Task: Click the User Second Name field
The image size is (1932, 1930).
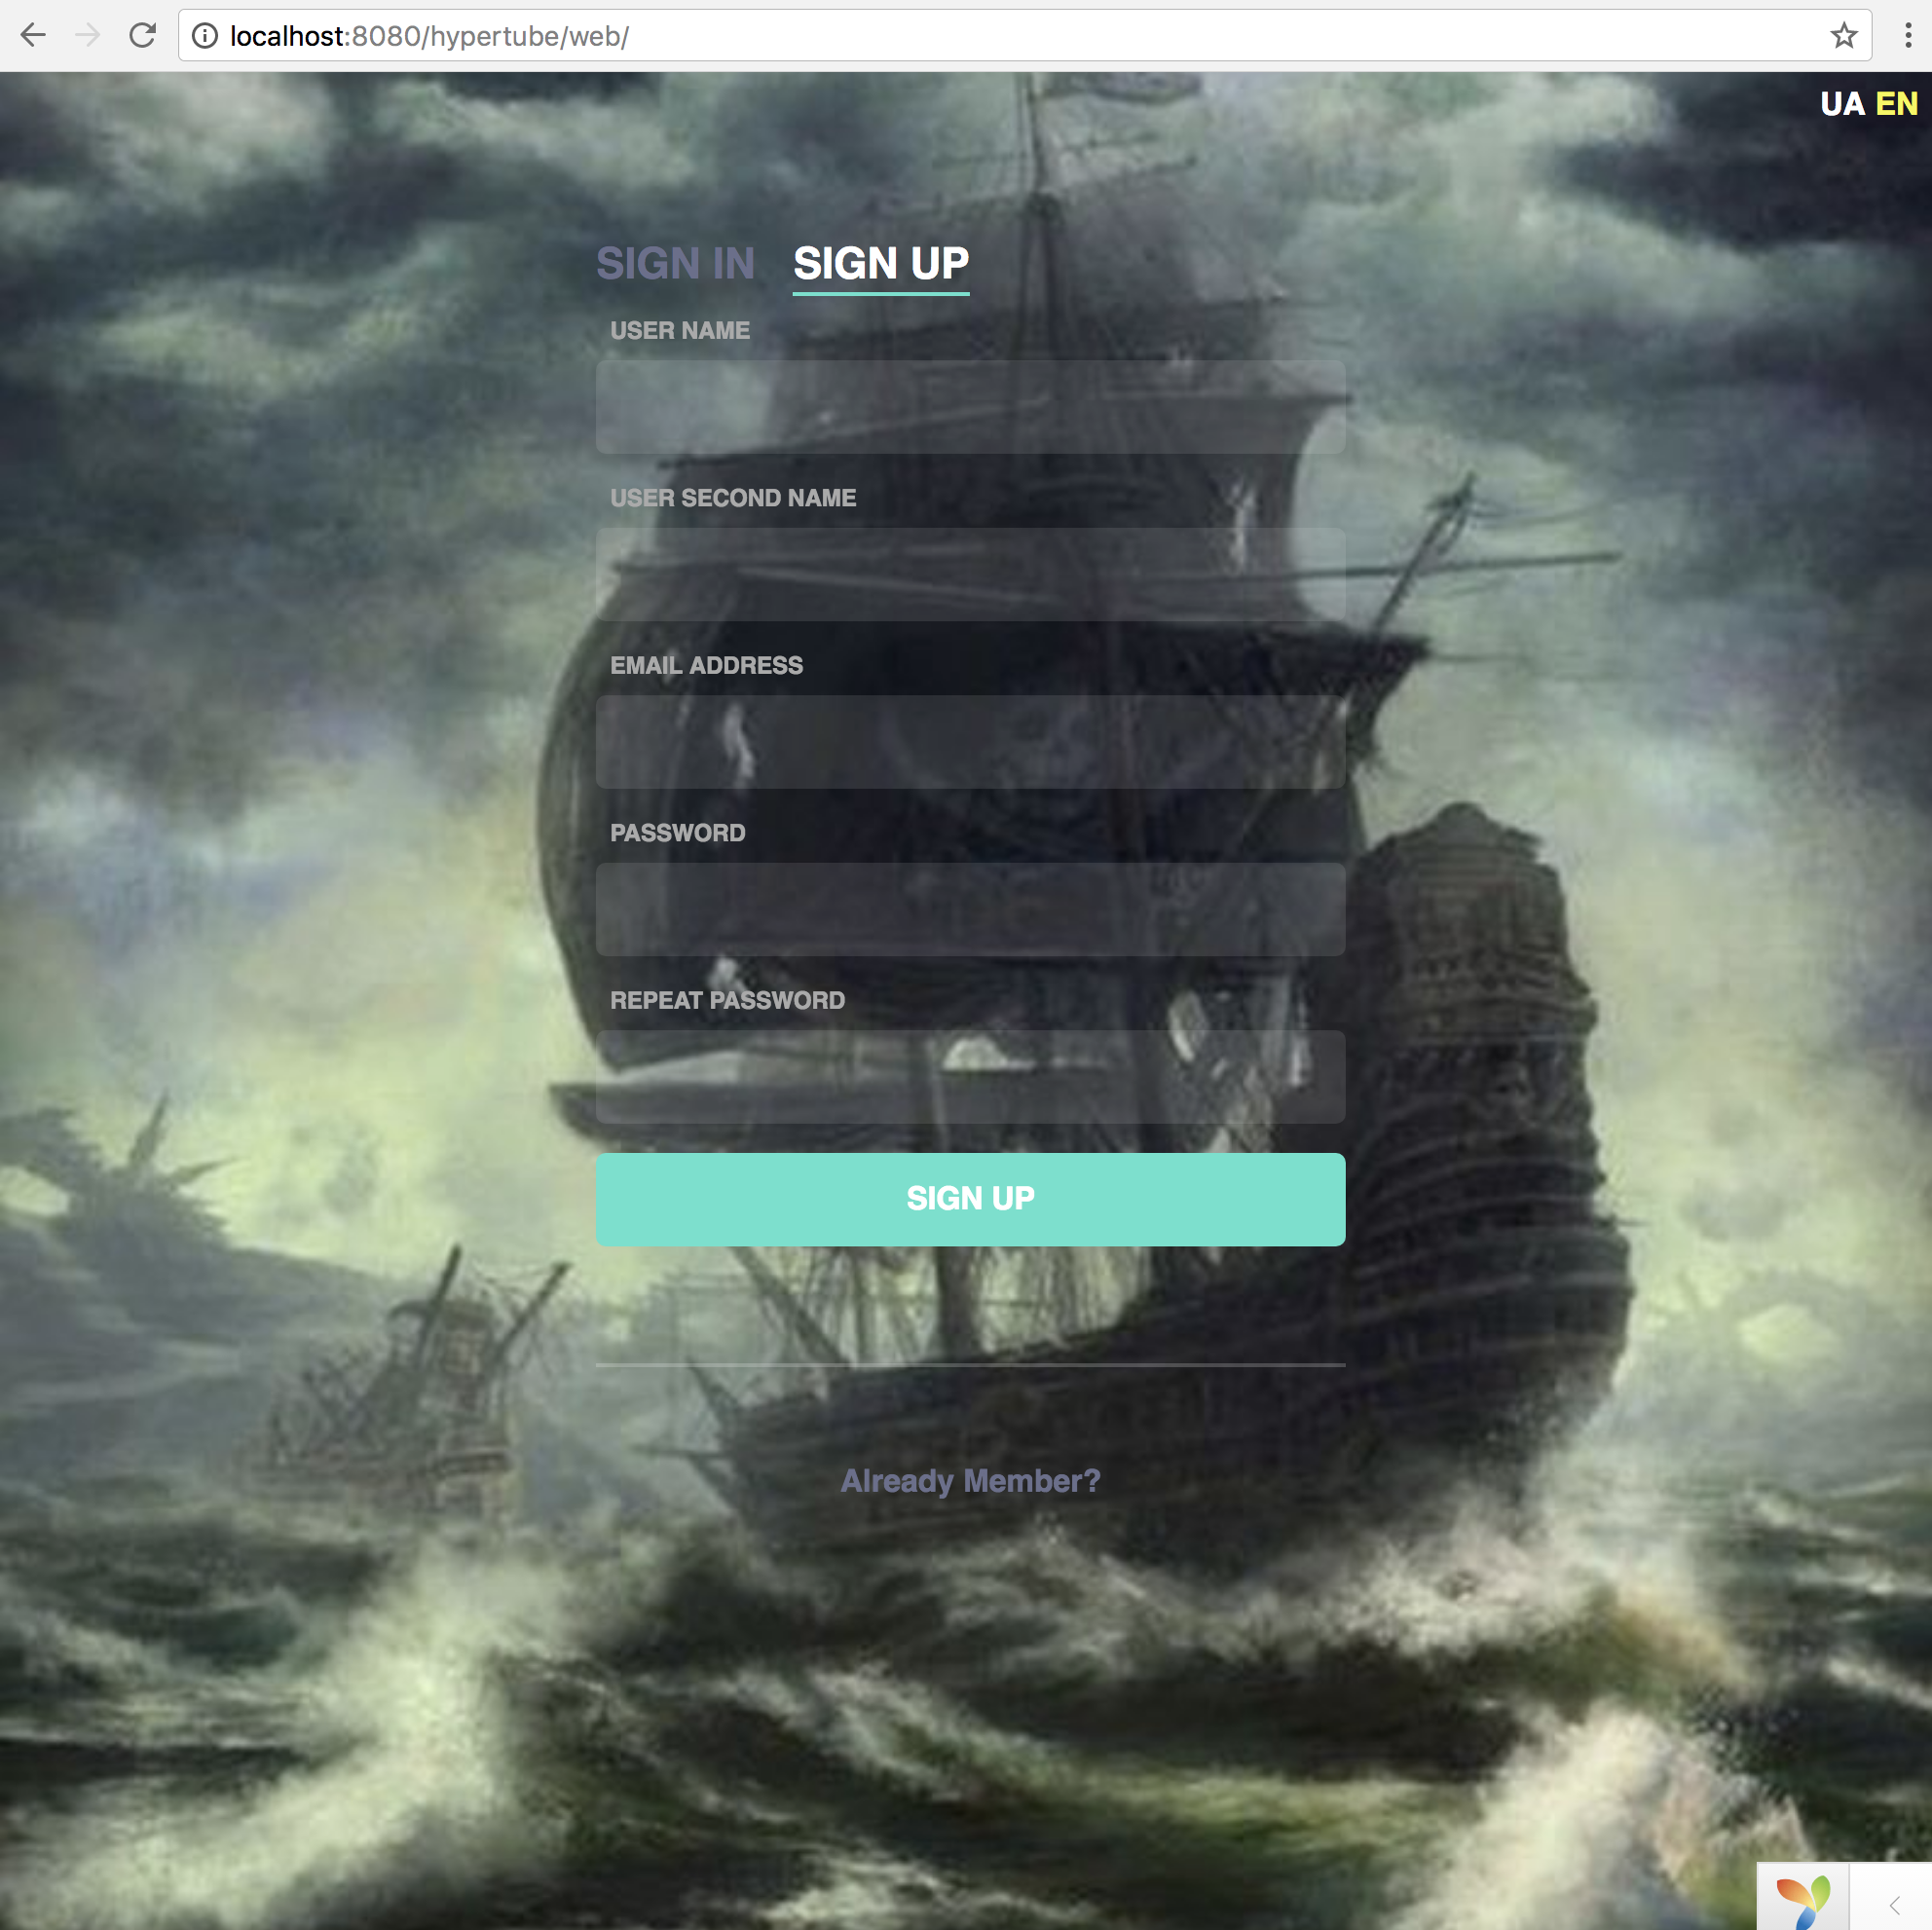Action: [970, 574]
